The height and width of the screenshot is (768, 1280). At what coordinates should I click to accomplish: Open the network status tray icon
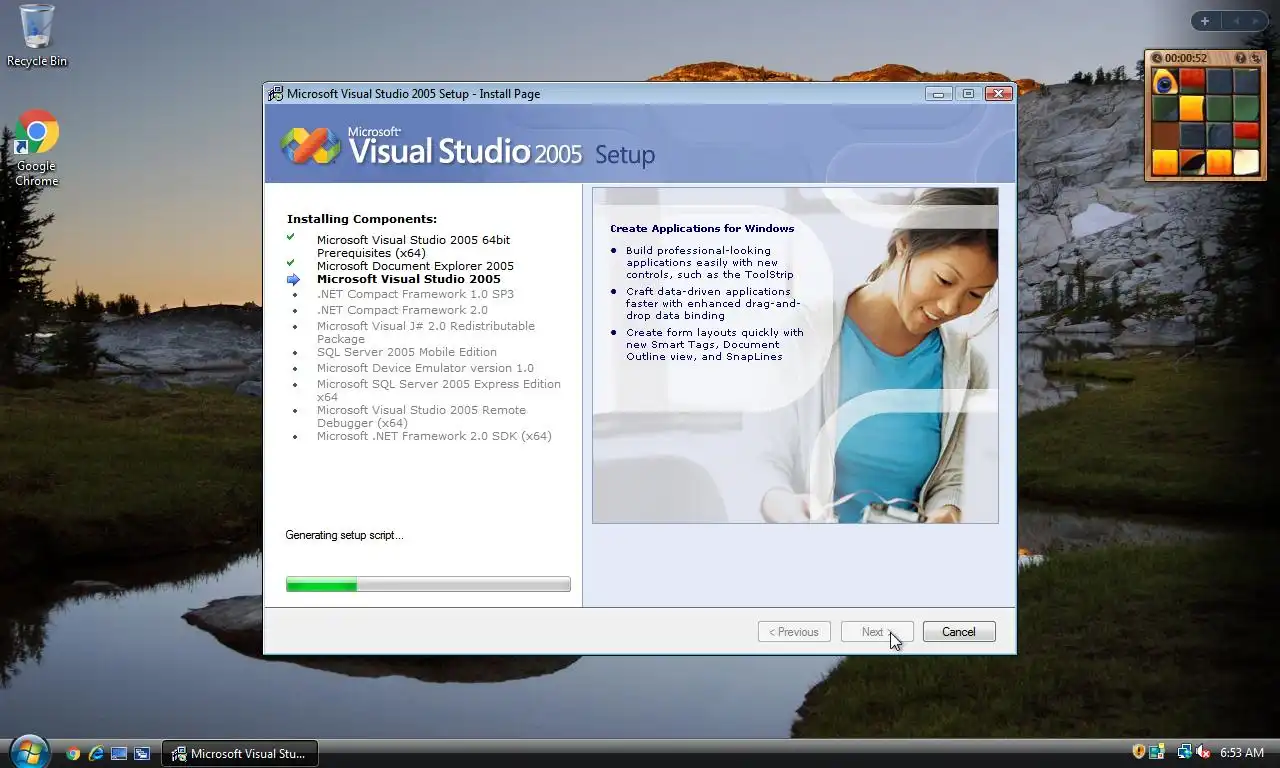(1184, 752)
